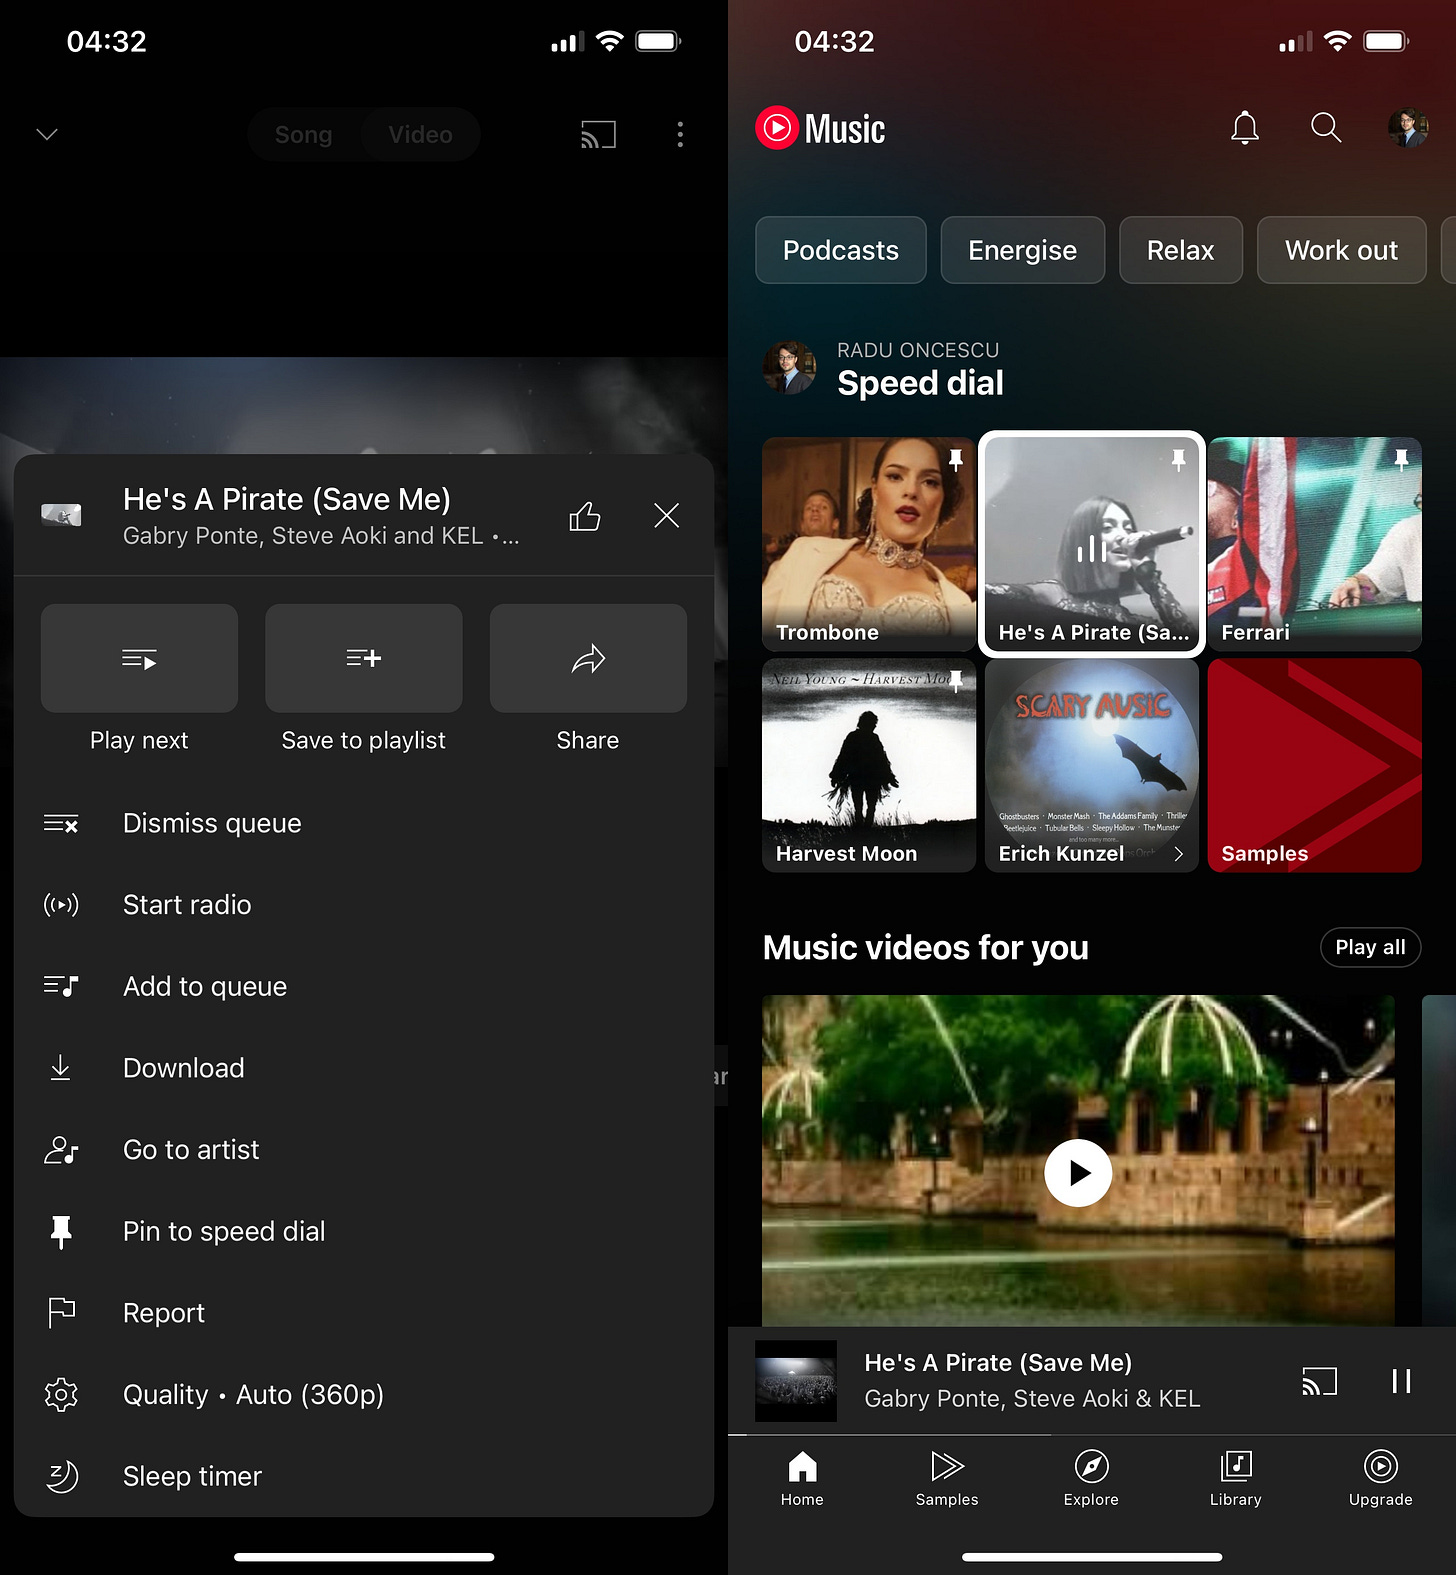Open the He's A Pirate speed dial tile
This screenshot has width=1456, height=1575.
[1092, 544]
